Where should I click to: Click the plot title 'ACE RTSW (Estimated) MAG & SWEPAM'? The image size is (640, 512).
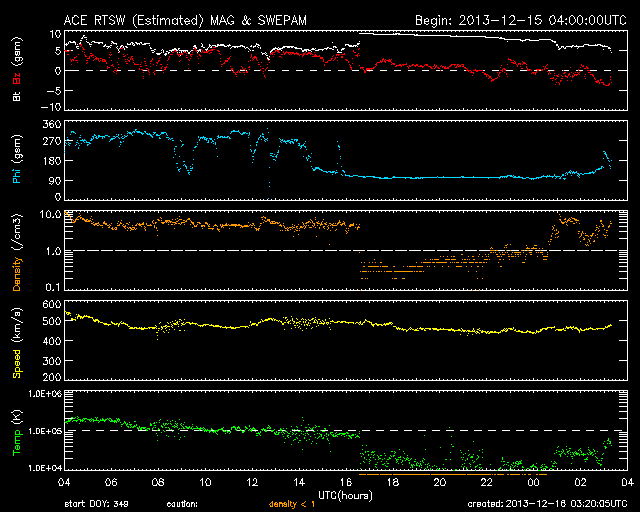[185, 20]
